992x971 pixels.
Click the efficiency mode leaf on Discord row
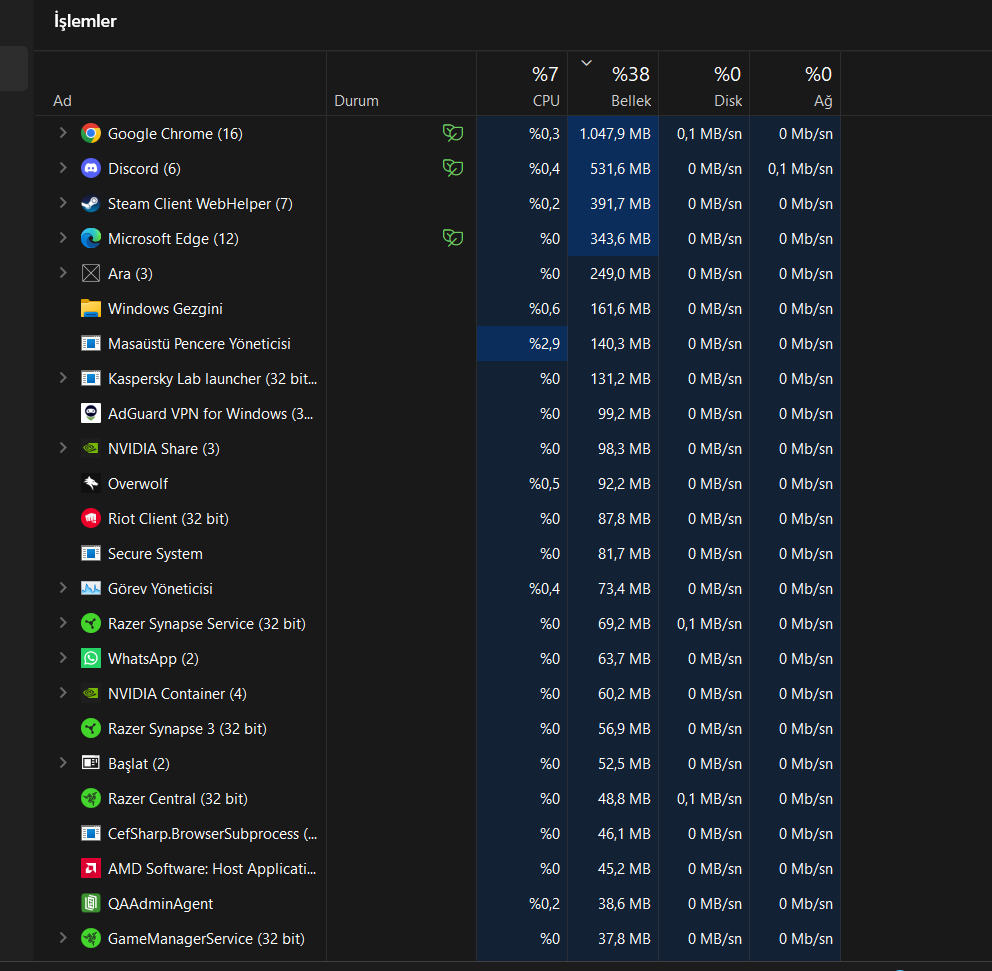click(453, 168)
